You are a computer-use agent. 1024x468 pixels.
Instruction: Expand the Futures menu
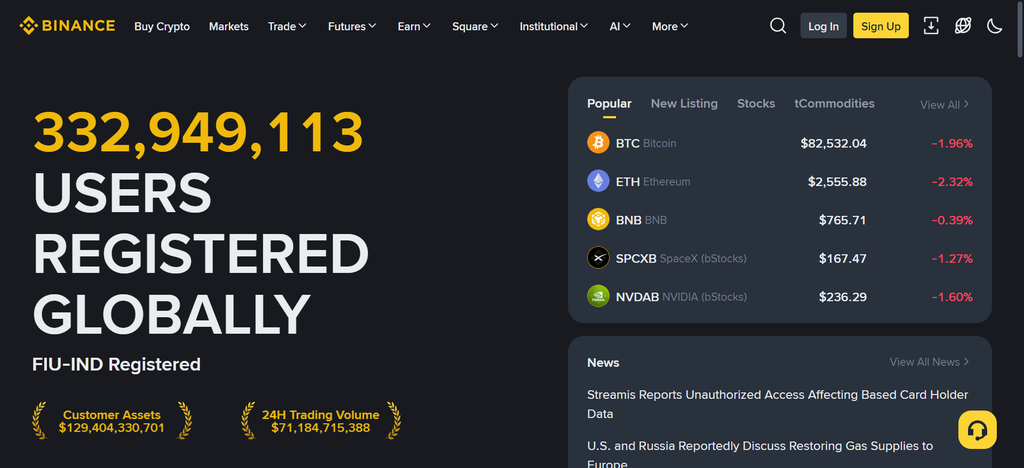(352, 26)
